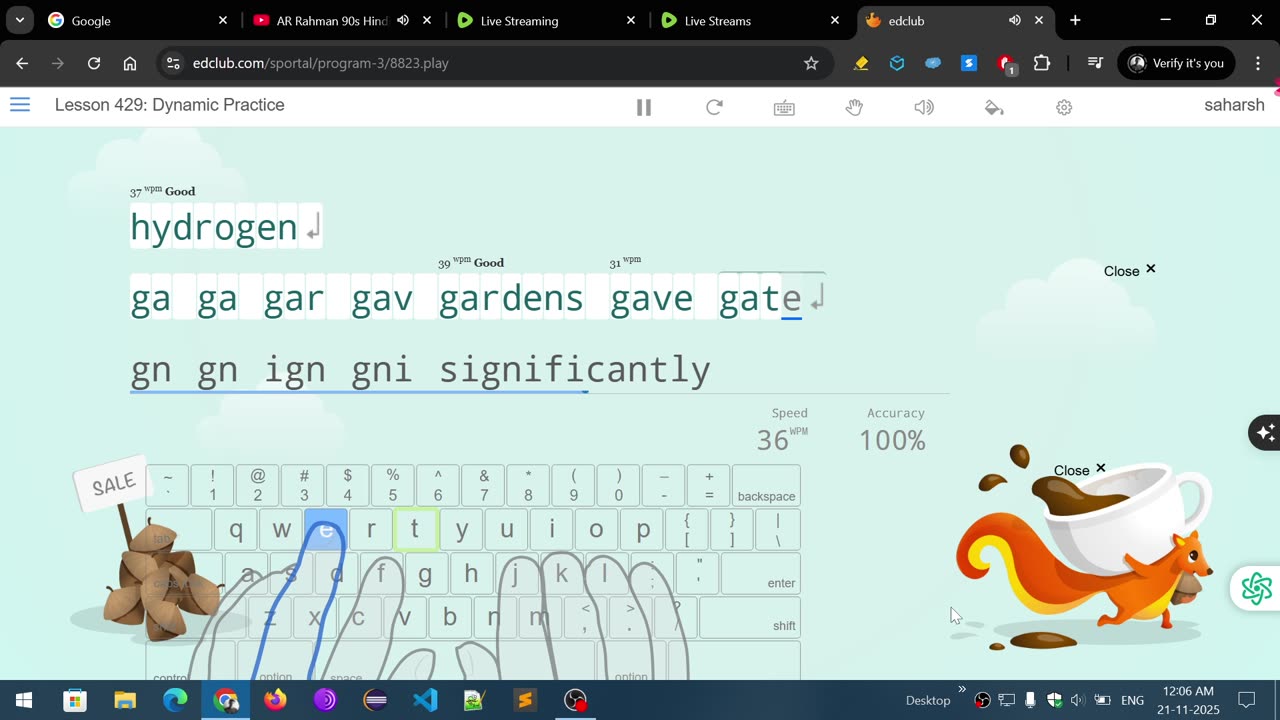
Task: Close the upper cloud banner ad
Action: (x=1130, y=271)
